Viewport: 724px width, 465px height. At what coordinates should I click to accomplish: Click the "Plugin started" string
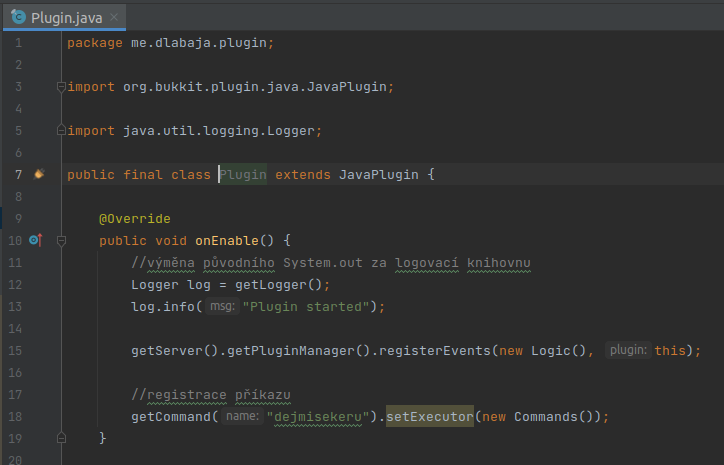pyautogui.click(x=306, y=307)
